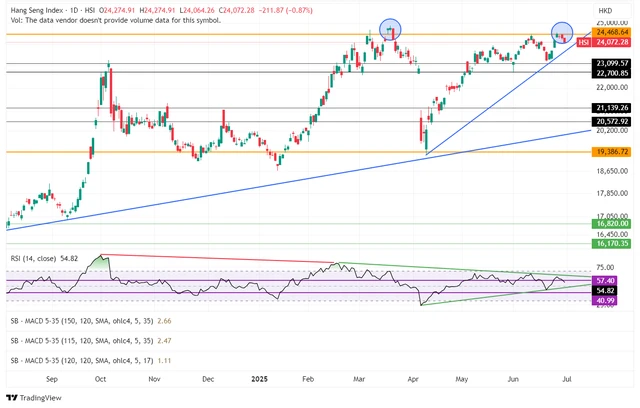The width and height of the screenshot is (640, 408).
Task: Click the Feb label on time axis
Action: pos(308,379)
